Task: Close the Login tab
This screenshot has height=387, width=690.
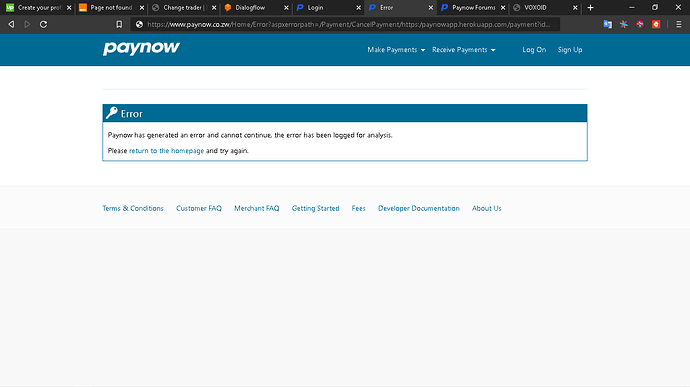Action: (358, 7)
